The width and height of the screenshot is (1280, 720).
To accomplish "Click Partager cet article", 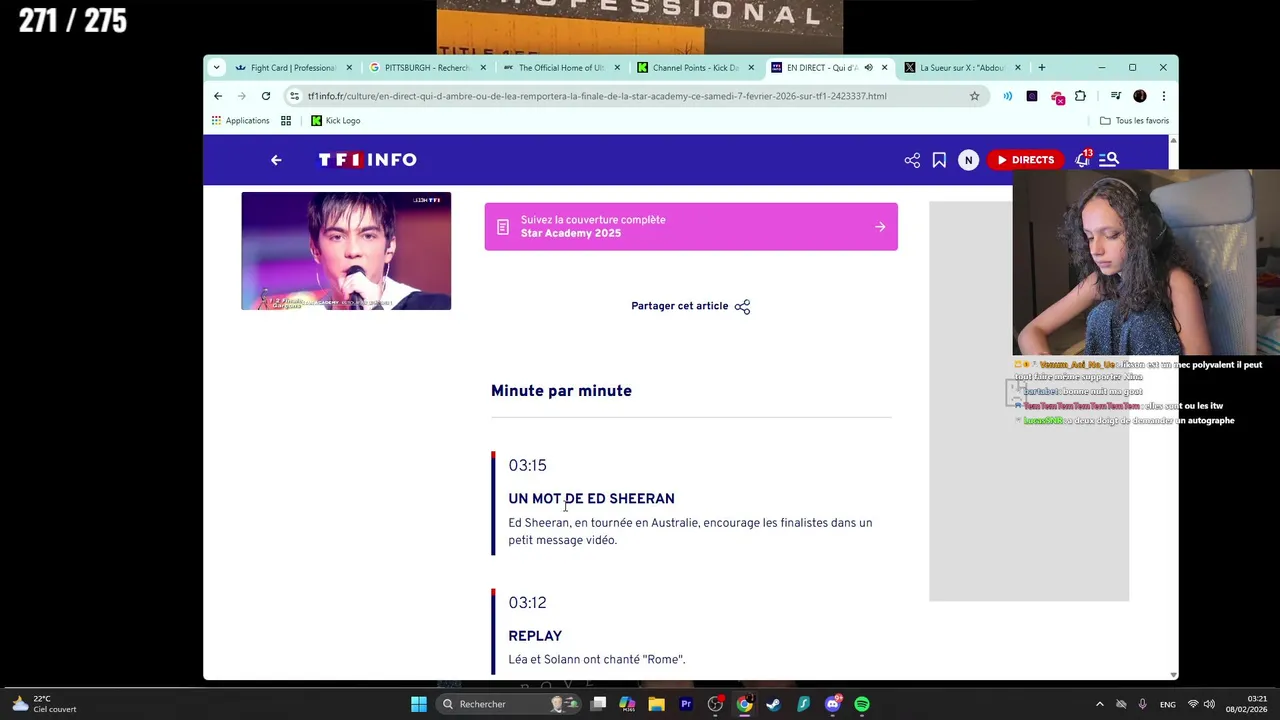I will click(x=679, y=306).
